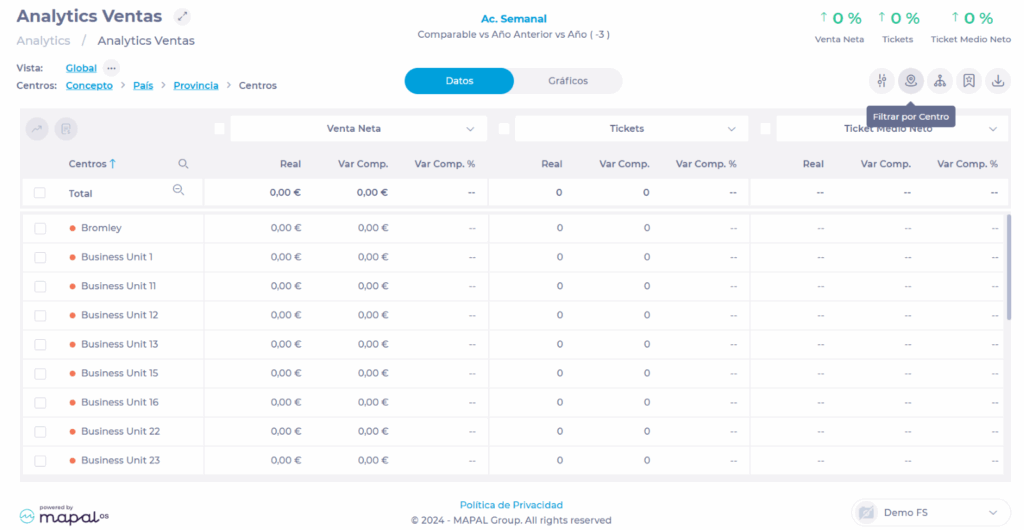The image size is (1024, 530).
Task: Click the table's vertical scrollbar
Action: pos(1007,266)
